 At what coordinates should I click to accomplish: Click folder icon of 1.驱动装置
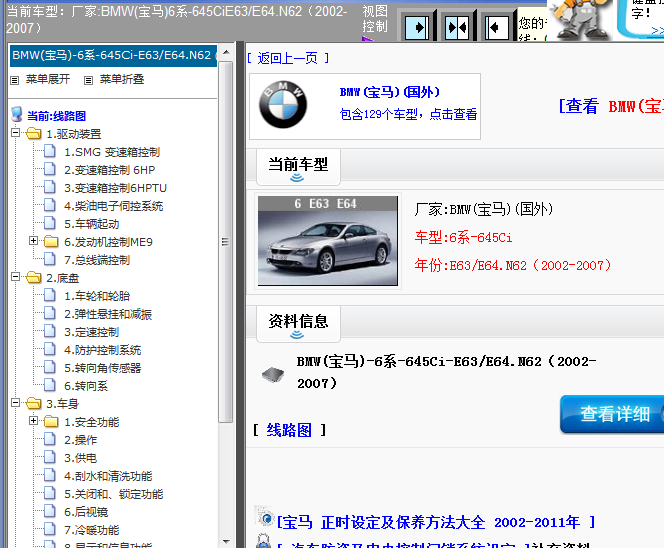(x=33, y=134)
